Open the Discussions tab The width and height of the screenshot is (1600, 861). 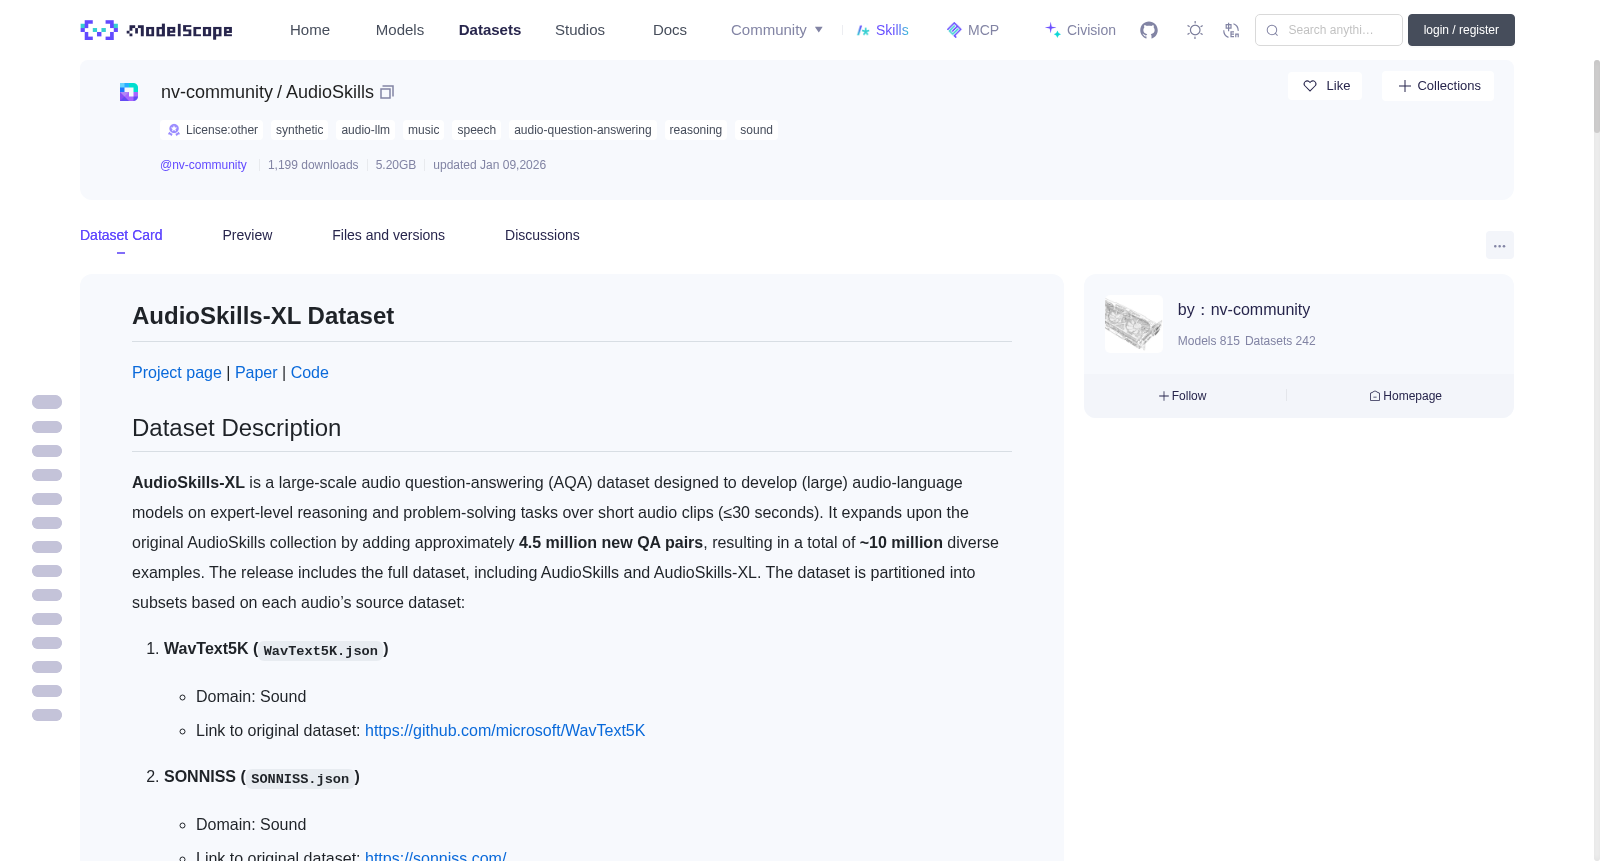542,235
